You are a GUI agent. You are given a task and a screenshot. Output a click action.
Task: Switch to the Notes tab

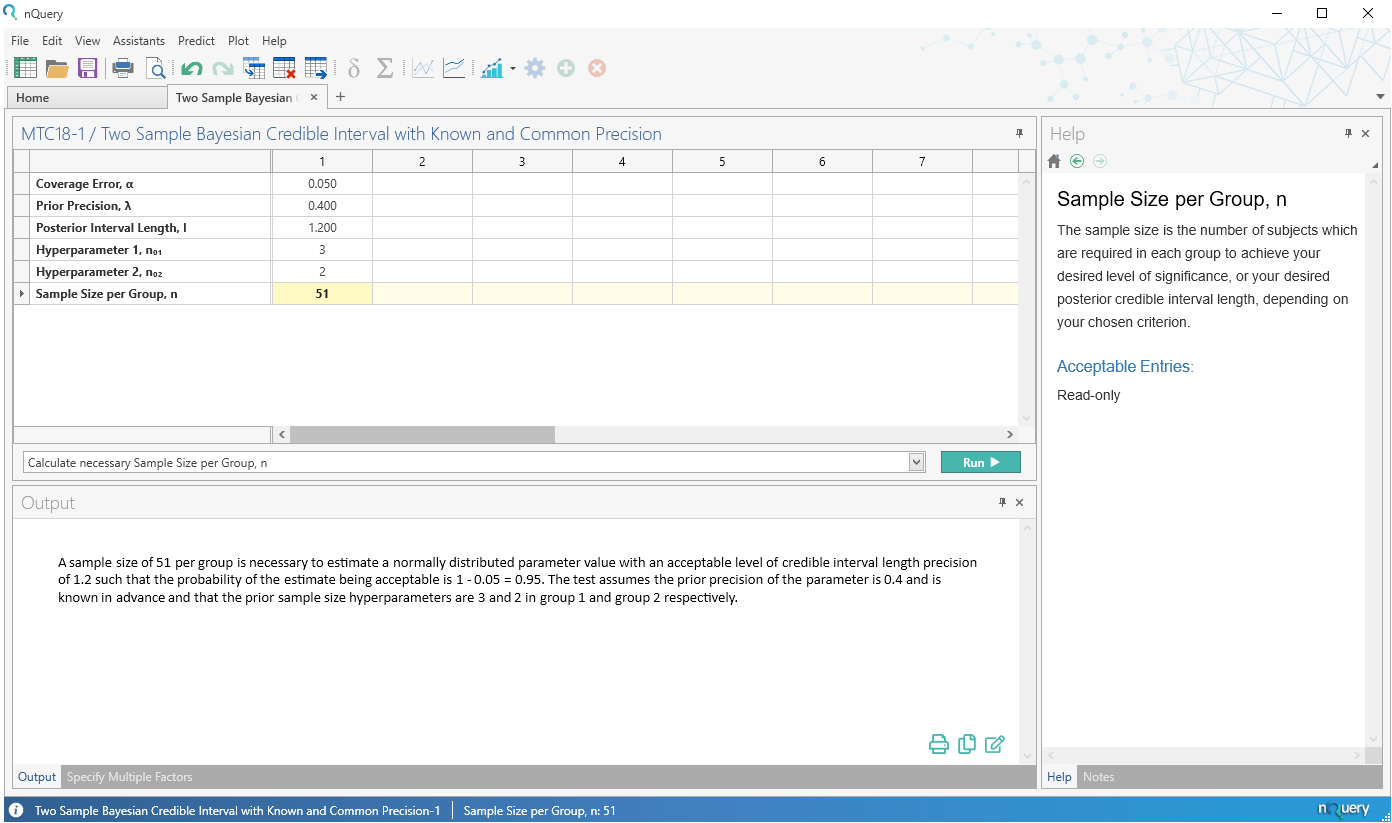(1098, 776)
